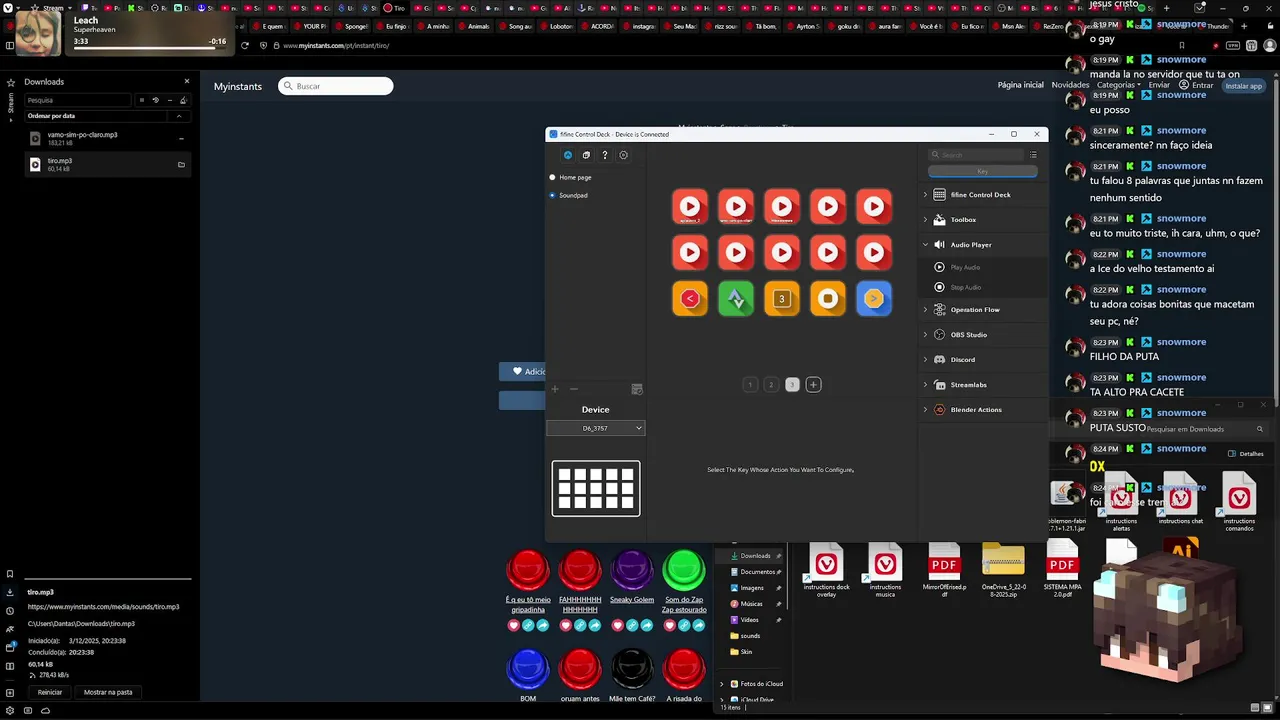Open Control Deck settings gear icon

tap(623, 155)
